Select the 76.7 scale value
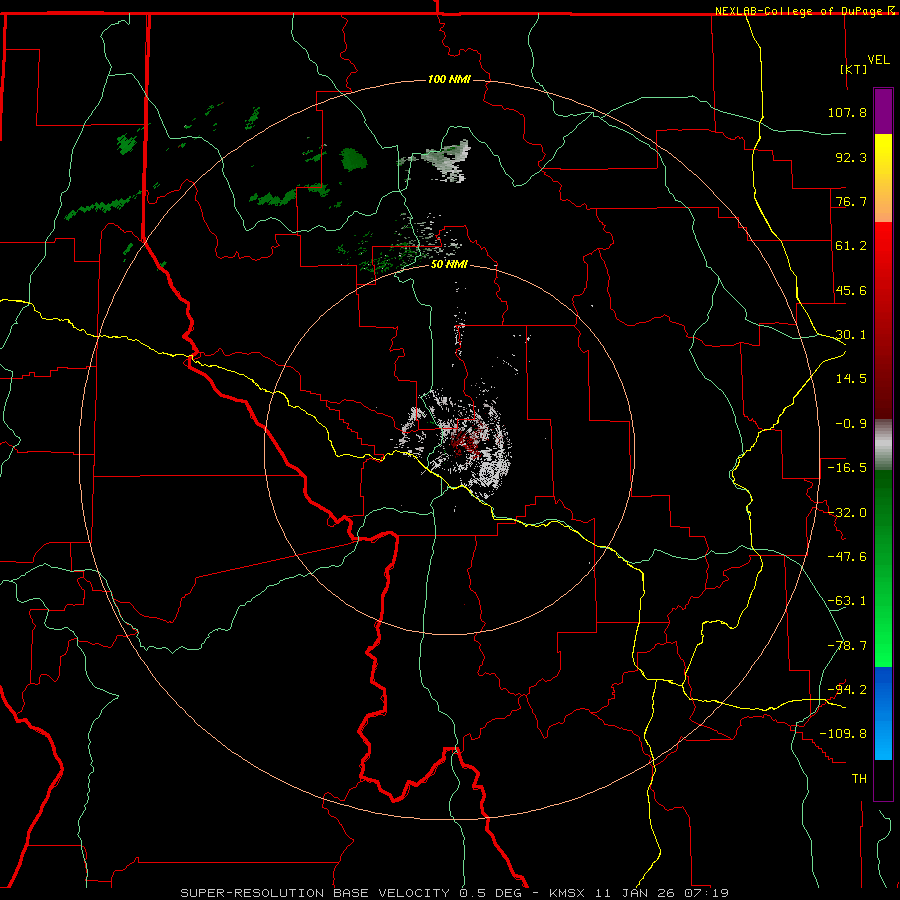Image resolution: width=900 pixels, height=900 pixels. [x=851, y=201]
